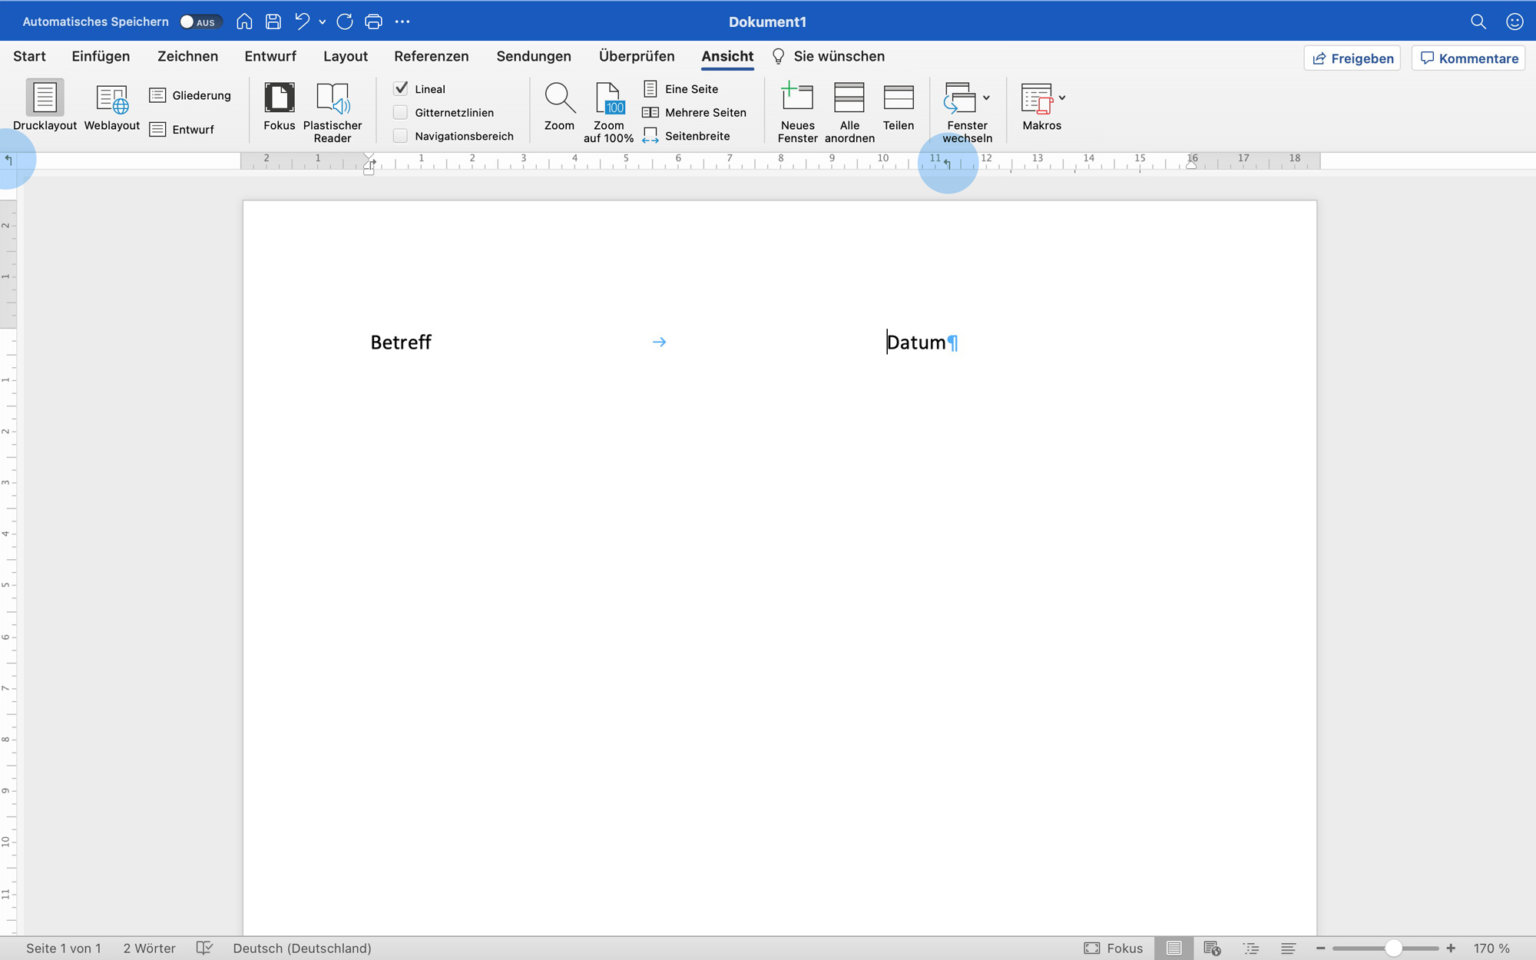Click the zoom slider handle

1393,948
